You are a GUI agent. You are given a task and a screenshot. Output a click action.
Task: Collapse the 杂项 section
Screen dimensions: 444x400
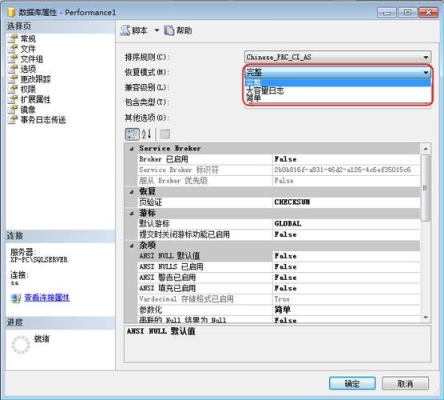click(132, 246)
